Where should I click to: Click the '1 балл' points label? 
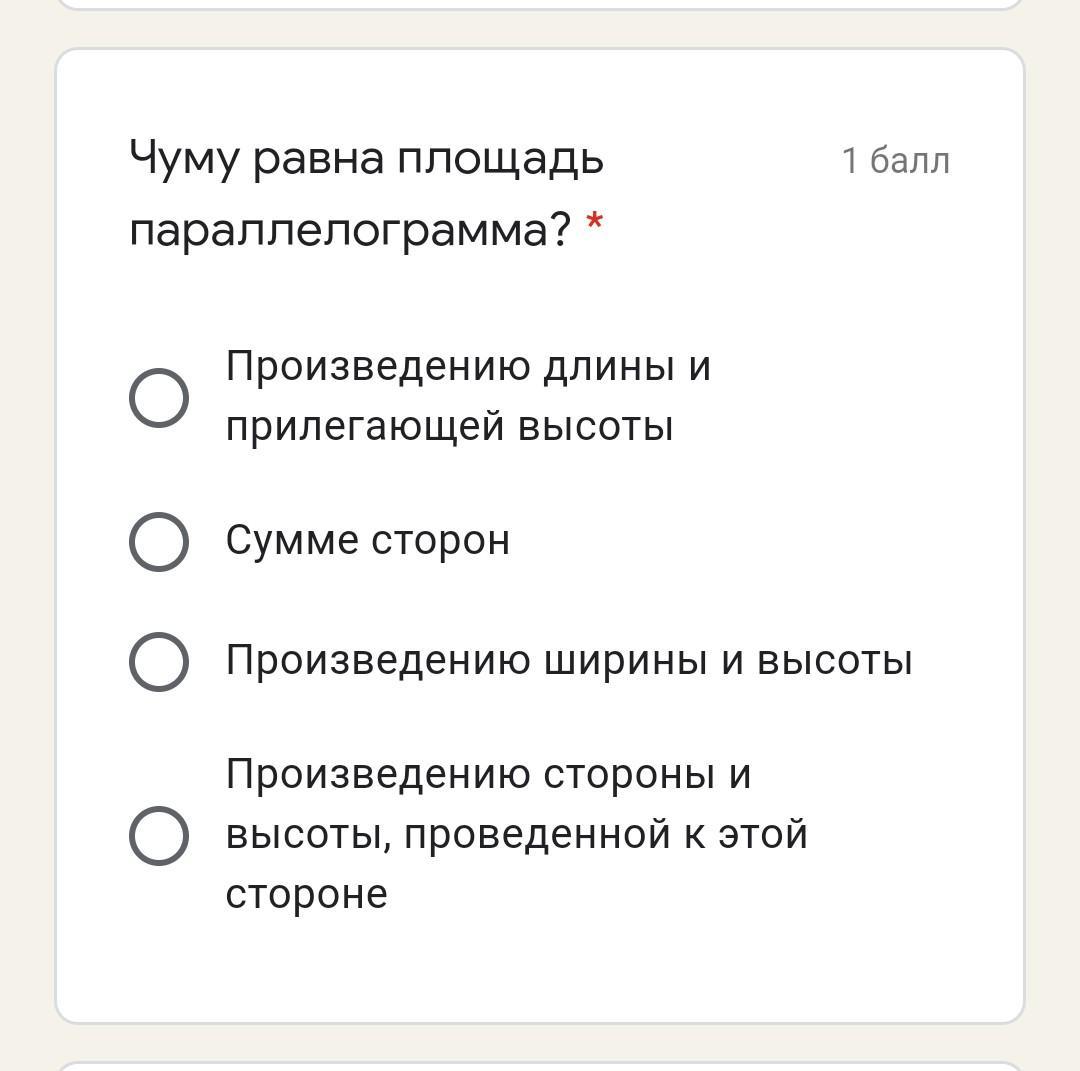895,161
